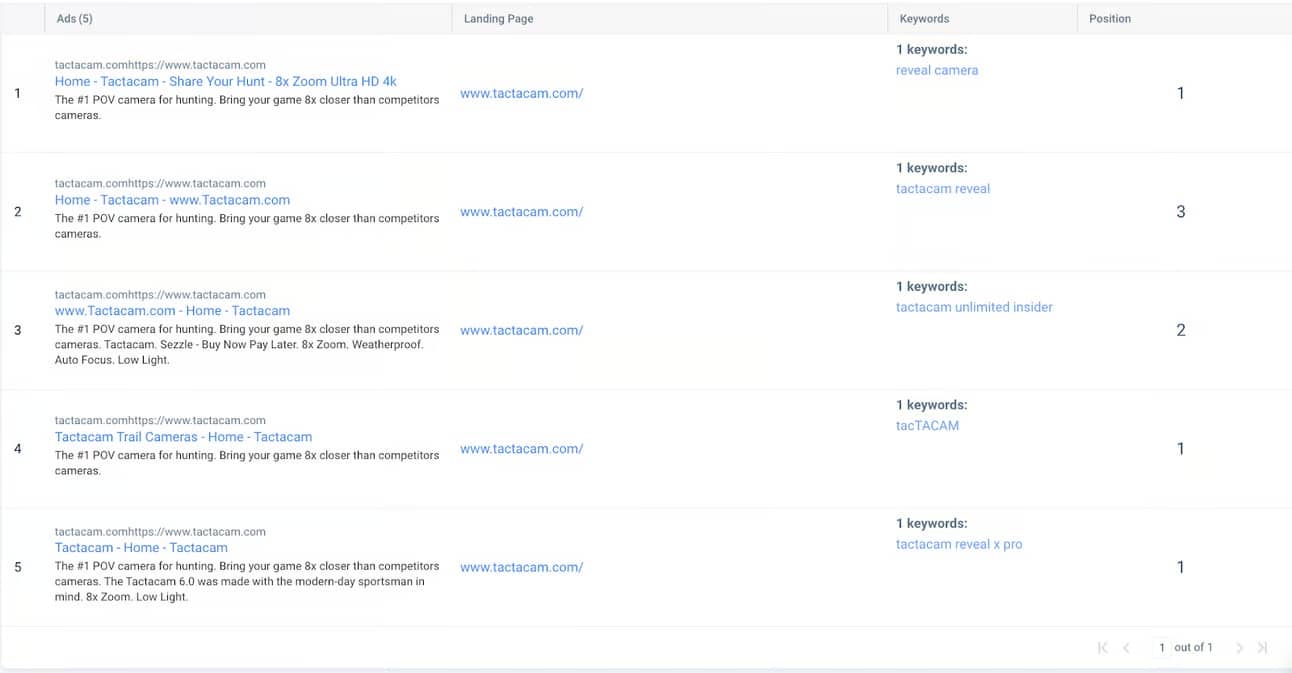Open landing page link in row 4
The image size is (1292, 673).
pyautogui.click(x=521, y=449)
